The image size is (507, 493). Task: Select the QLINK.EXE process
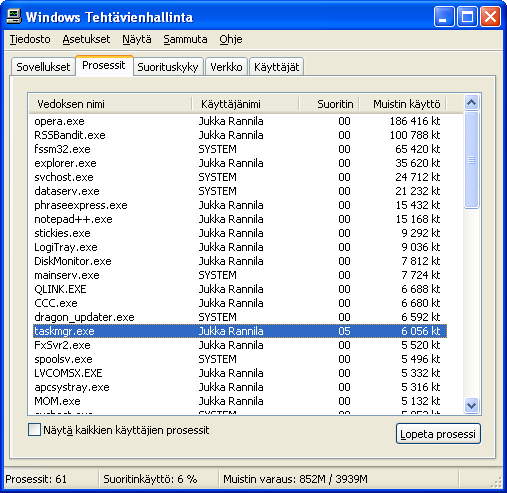[240, 289]
